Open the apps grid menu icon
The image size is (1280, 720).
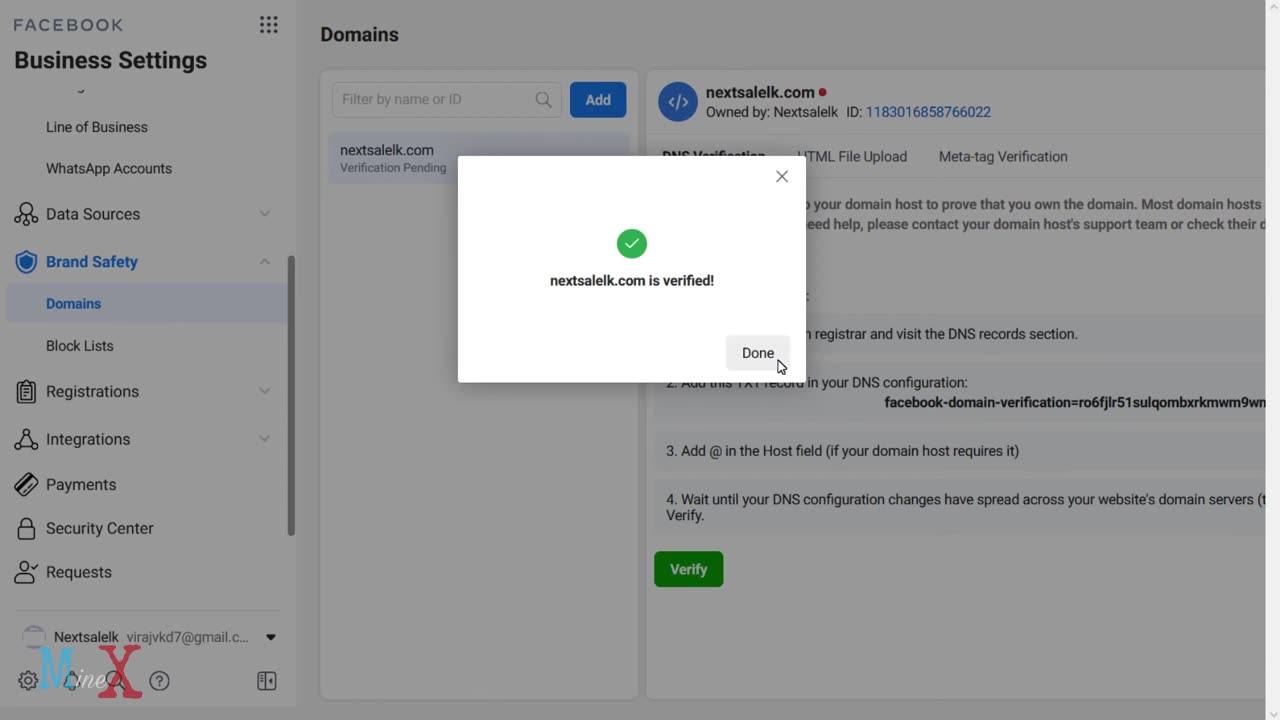(268, 25)
